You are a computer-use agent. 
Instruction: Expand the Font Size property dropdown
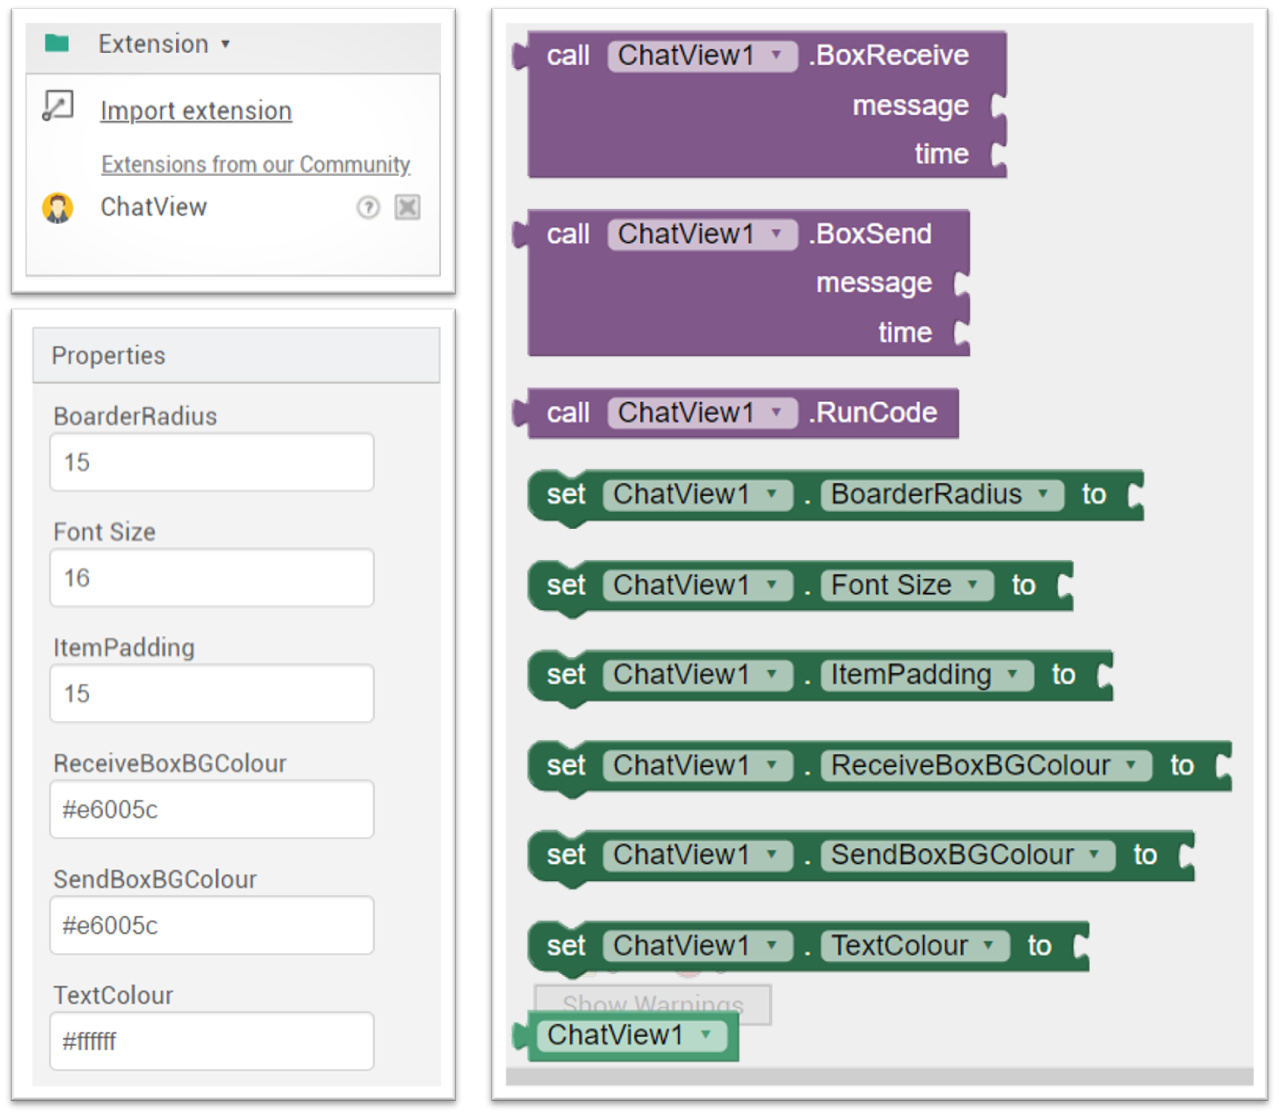click(972, 585)
